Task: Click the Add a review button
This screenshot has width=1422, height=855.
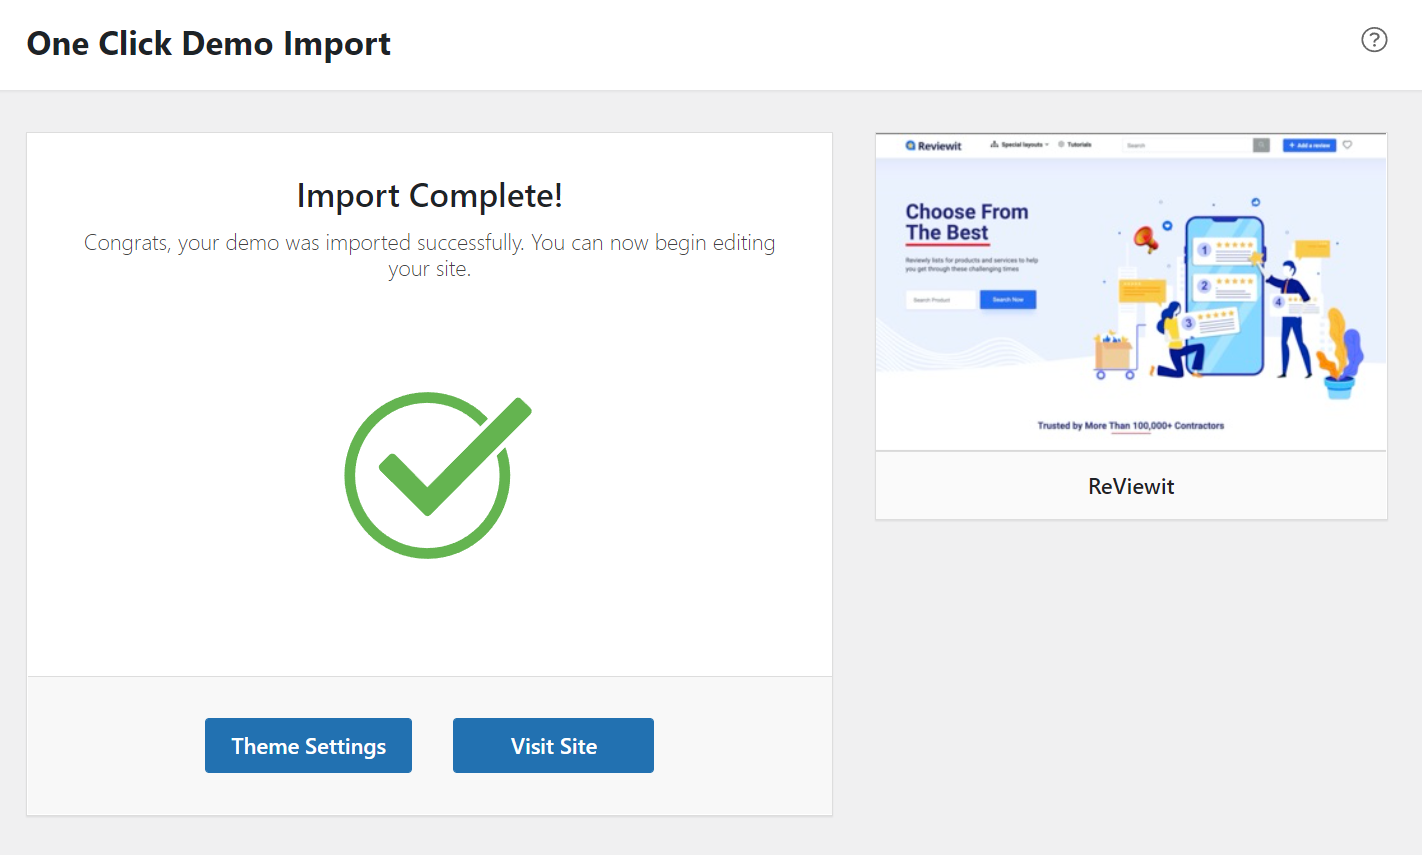Action: tap(1308, 145)
